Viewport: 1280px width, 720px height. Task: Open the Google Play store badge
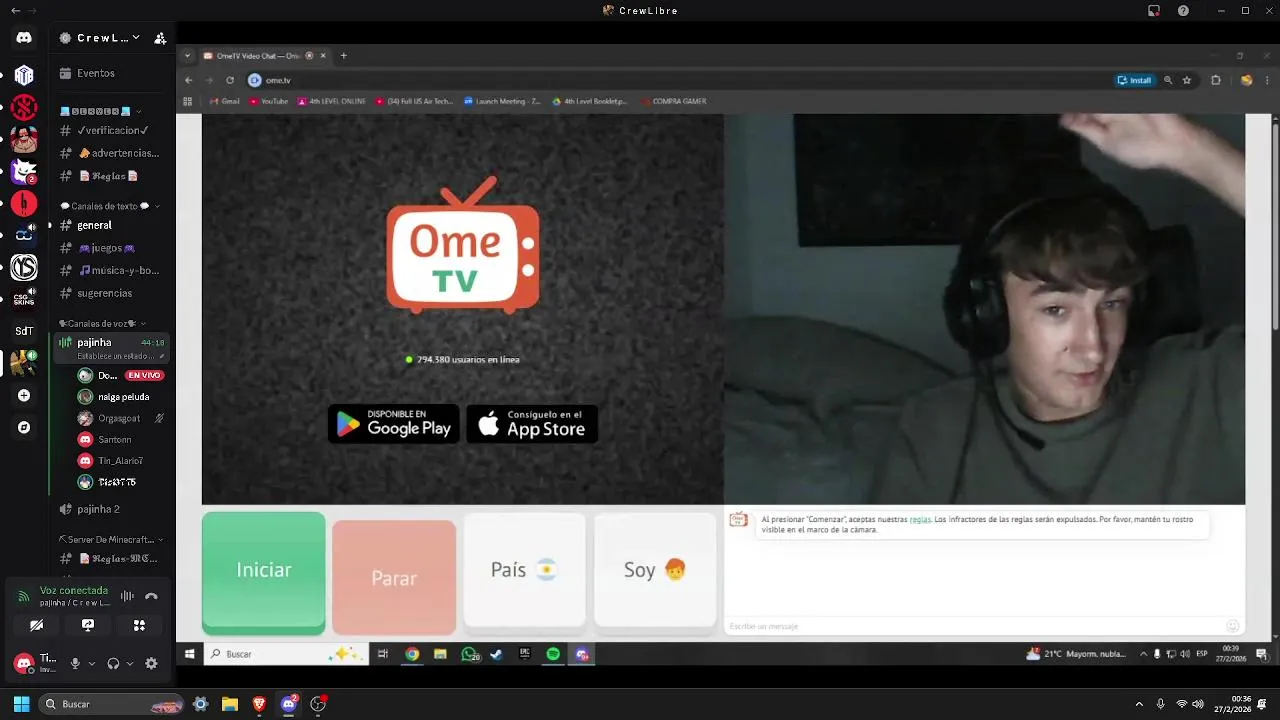(394, 424)
